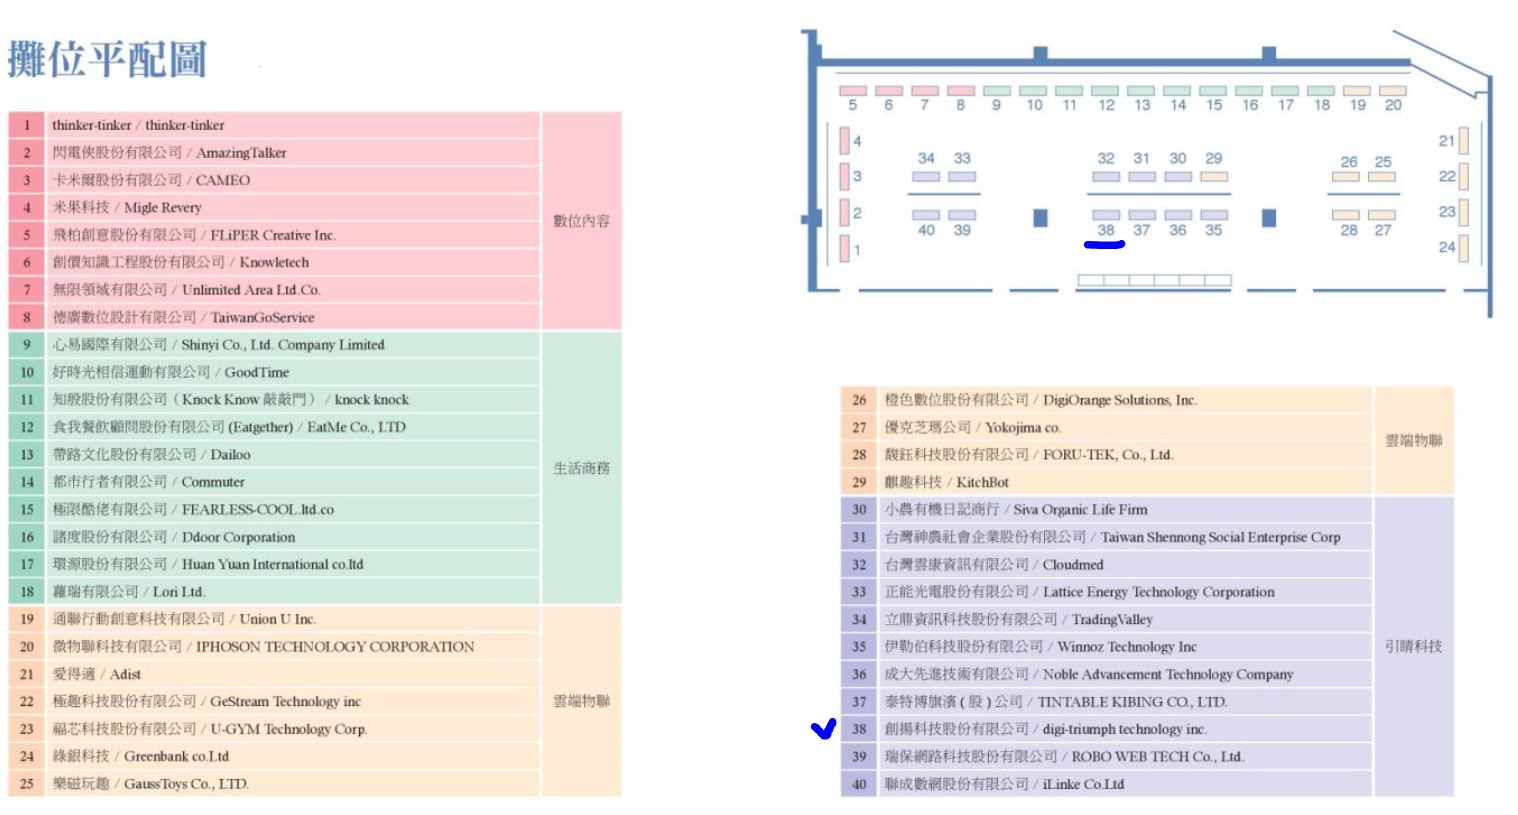
Task: Click the 攤位平配圖 page title
Action: coord(107,59)
